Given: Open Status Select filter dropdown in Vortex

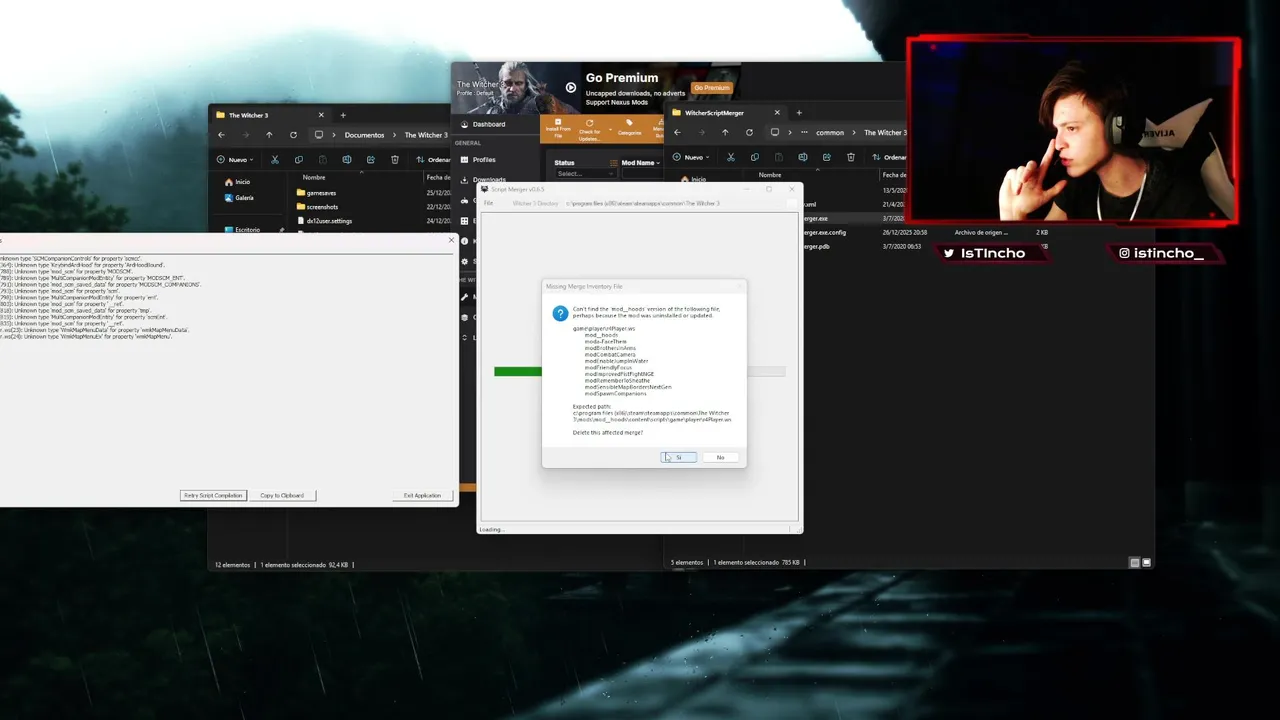Looking at the screenshot, I should pos(585,173).
